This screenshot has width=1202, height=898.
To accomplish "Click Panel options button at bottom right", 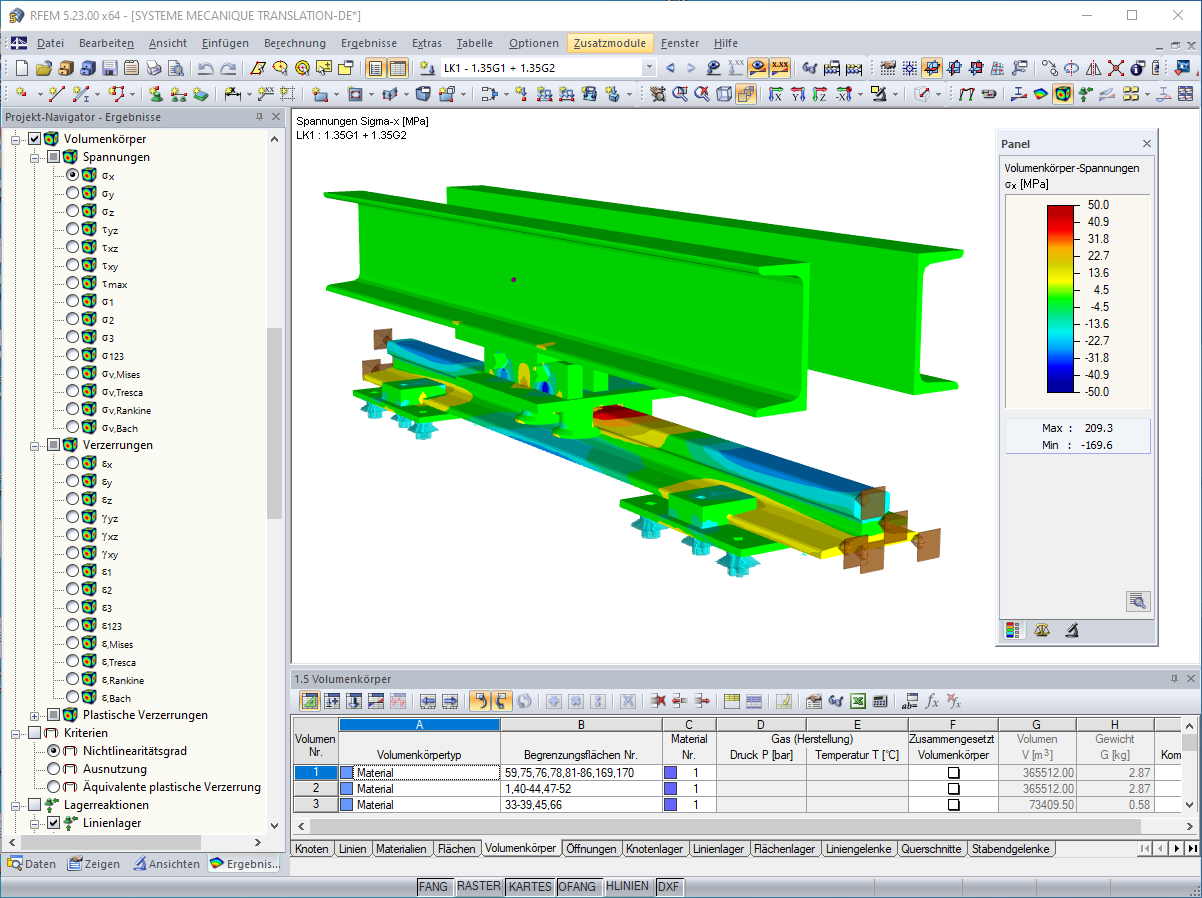I will coord(1138,601).
